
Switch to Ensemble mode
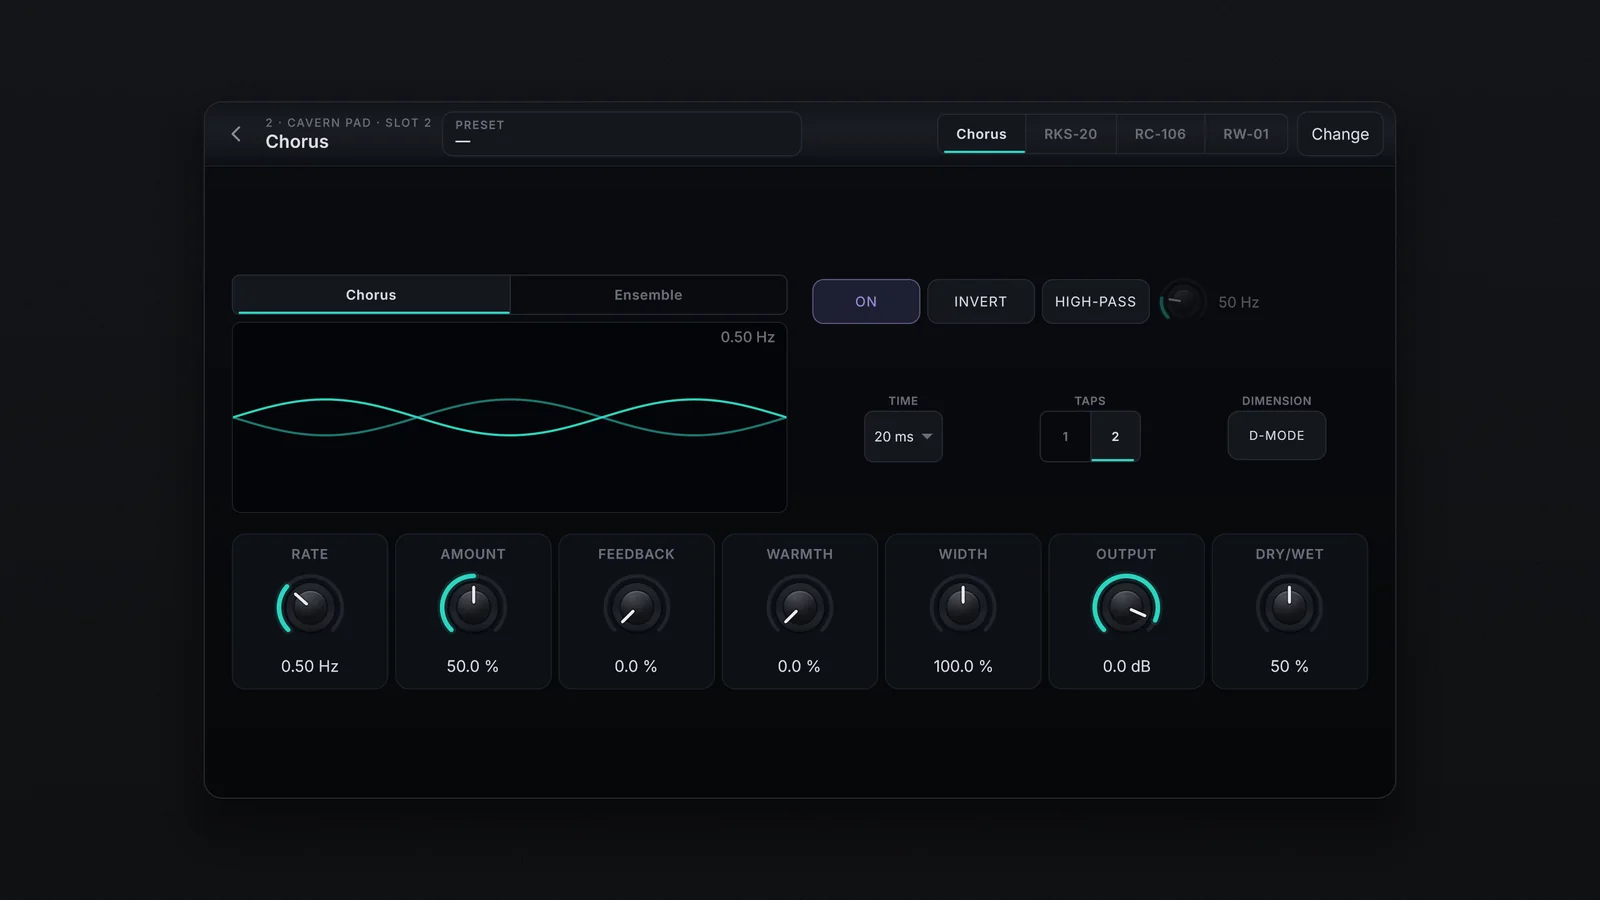click(x=648, y=295)
